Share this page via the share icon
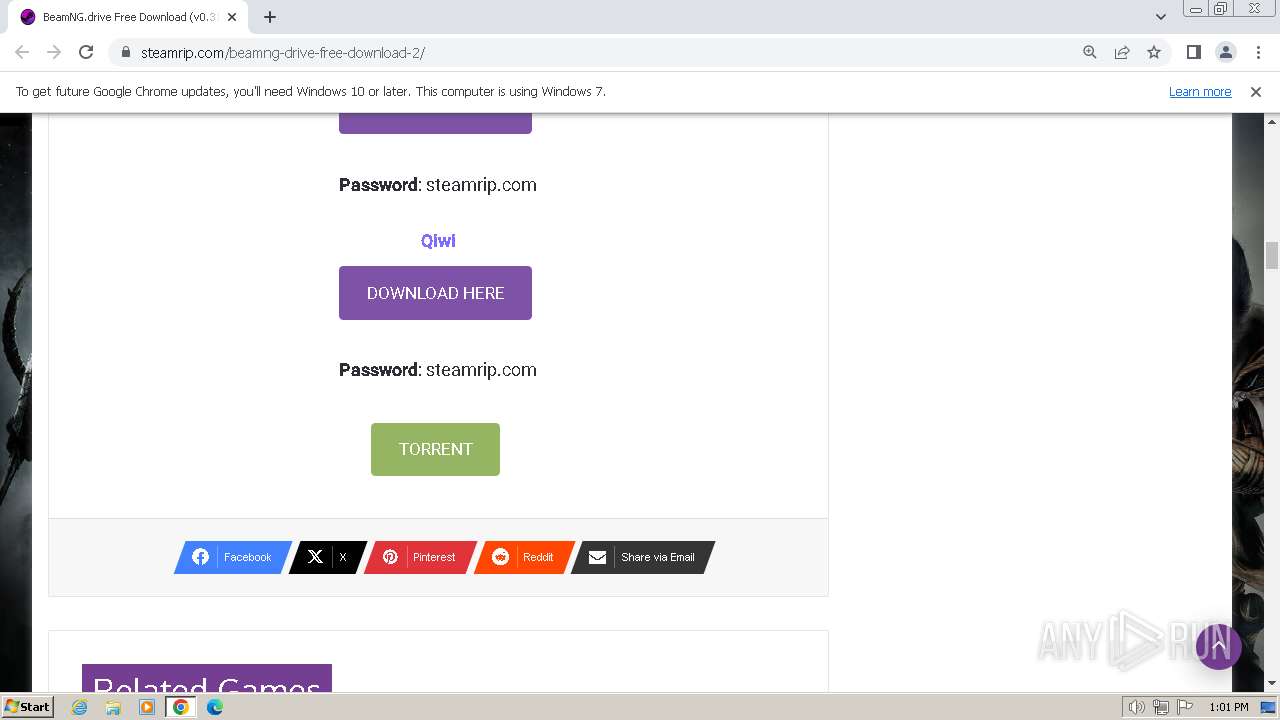The height and width of the screenshot is (720, 1280). coord(1122,52)
